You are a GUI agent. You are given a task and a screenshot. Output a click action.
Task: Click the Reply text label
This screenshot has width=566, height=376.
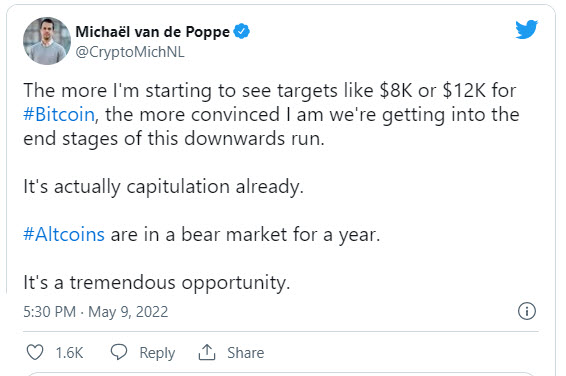(x=157, y=353)
